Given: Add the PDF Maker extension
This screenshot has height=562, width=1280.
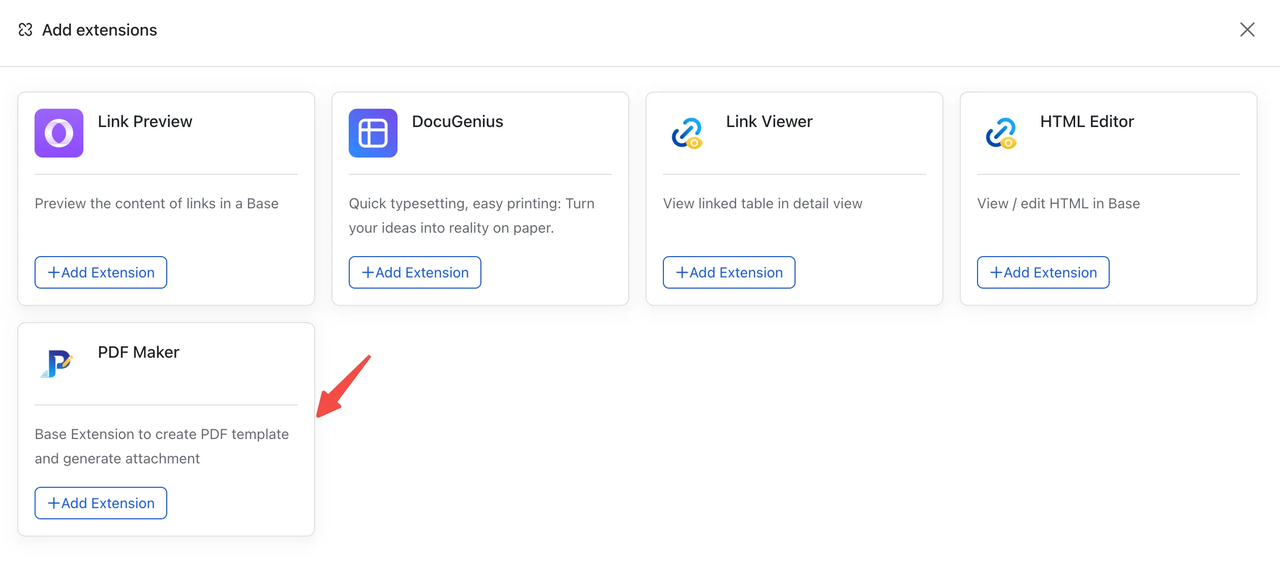Looking at the screenshot, I should click(101, 503).
